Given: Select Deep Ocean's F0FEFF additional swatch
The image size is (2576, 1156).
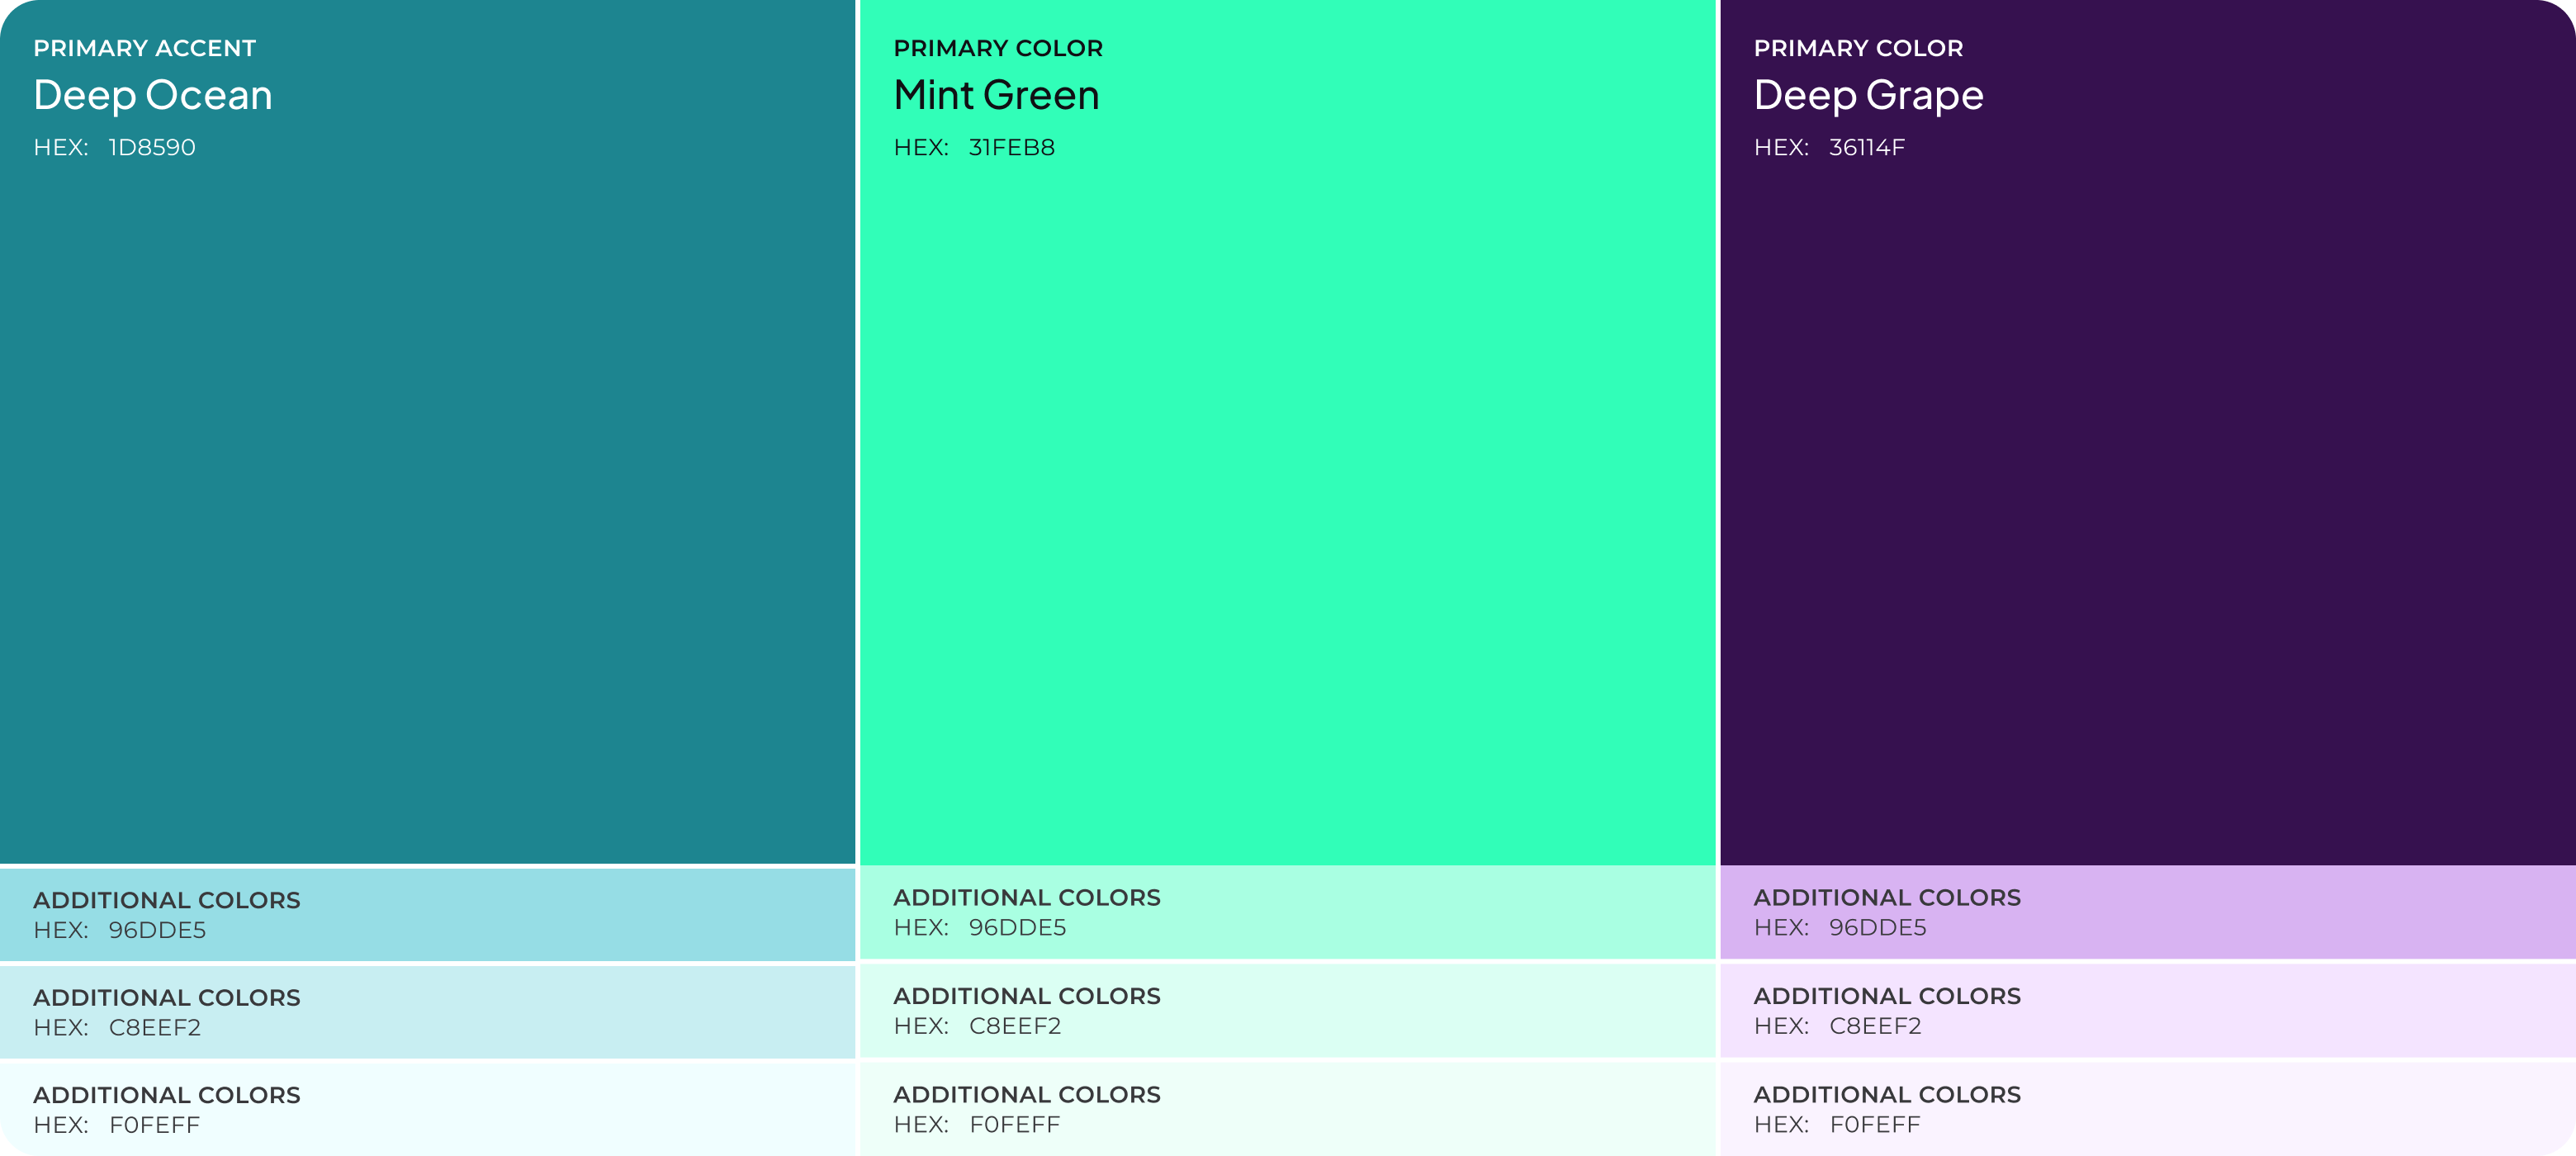Looking at the screenshot, I should click(x=428, y=1109).
